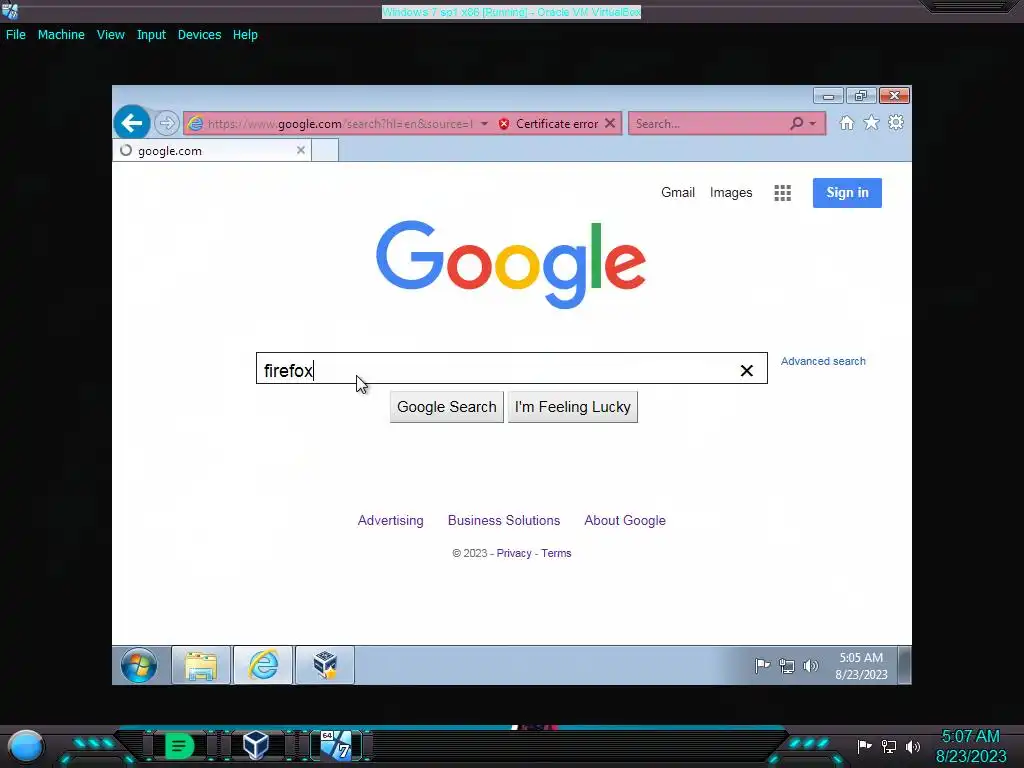Open the VirtualBox cube icon in host taskbar
The image size is (1024, 768).
[x=256, y=744]
